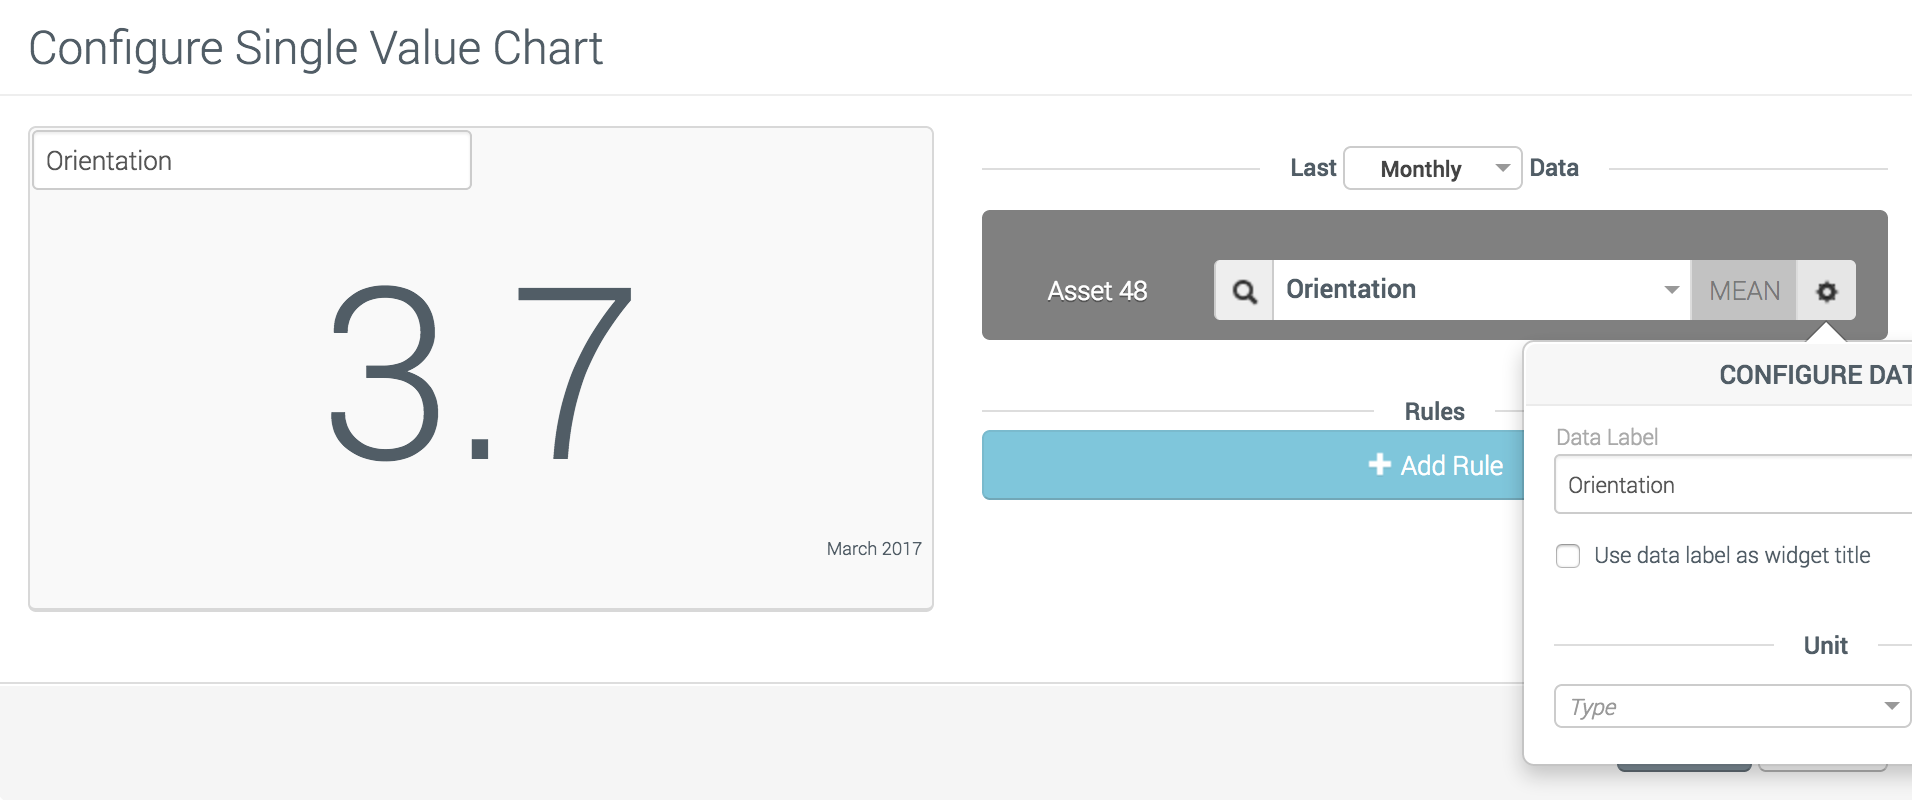The image size is (1912, 800).
Task: Click the dark button under the popover
Action: pyautogui.click(x=1684, y=768)
